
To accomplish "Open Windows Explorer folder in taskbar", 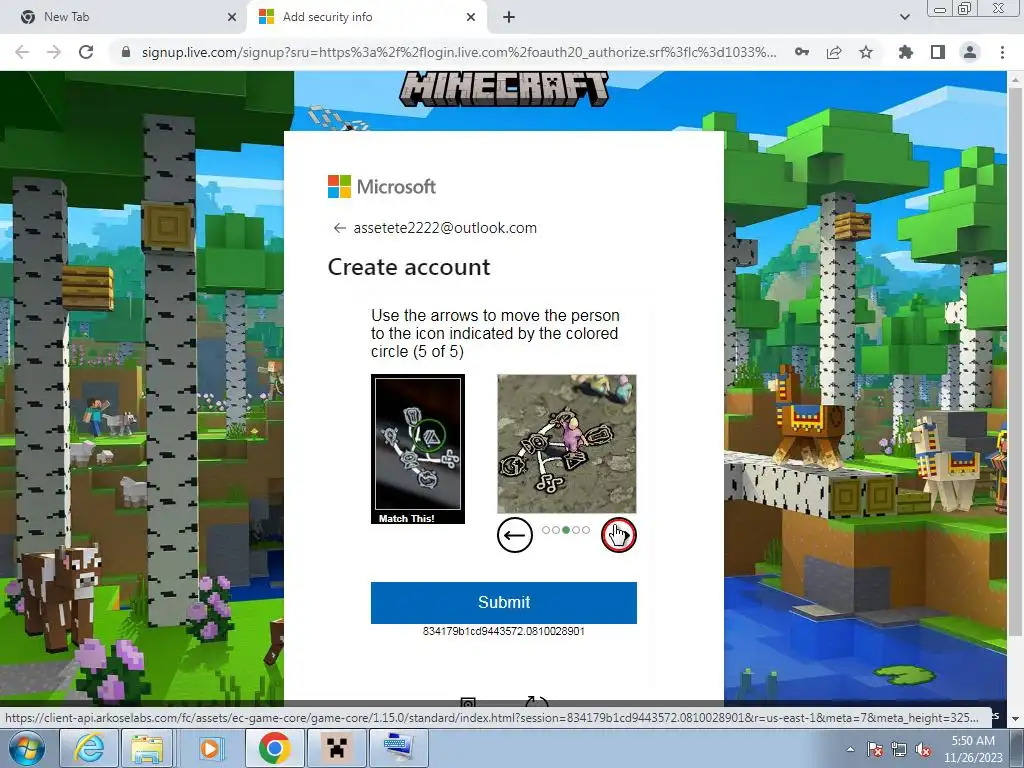I will [147, 748].
